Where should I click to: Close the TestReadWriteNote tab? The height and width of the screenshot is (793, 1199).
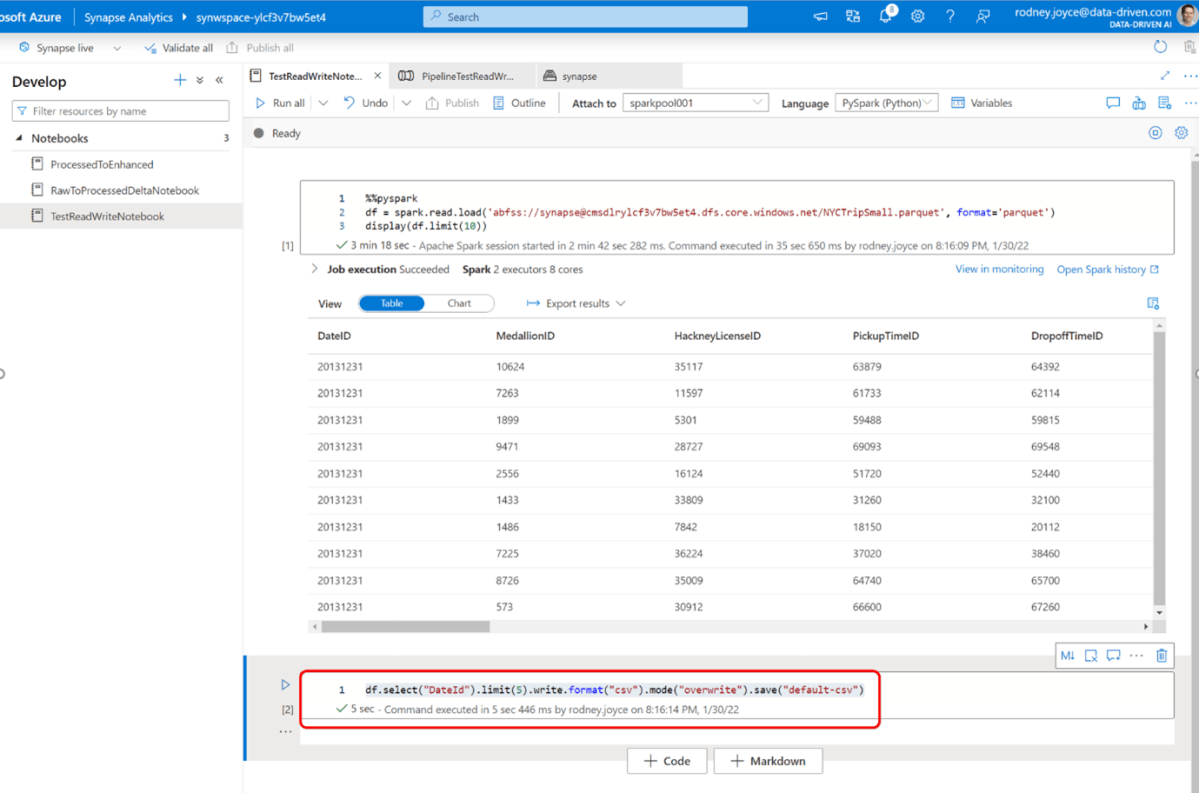click(x=378, y=76)
